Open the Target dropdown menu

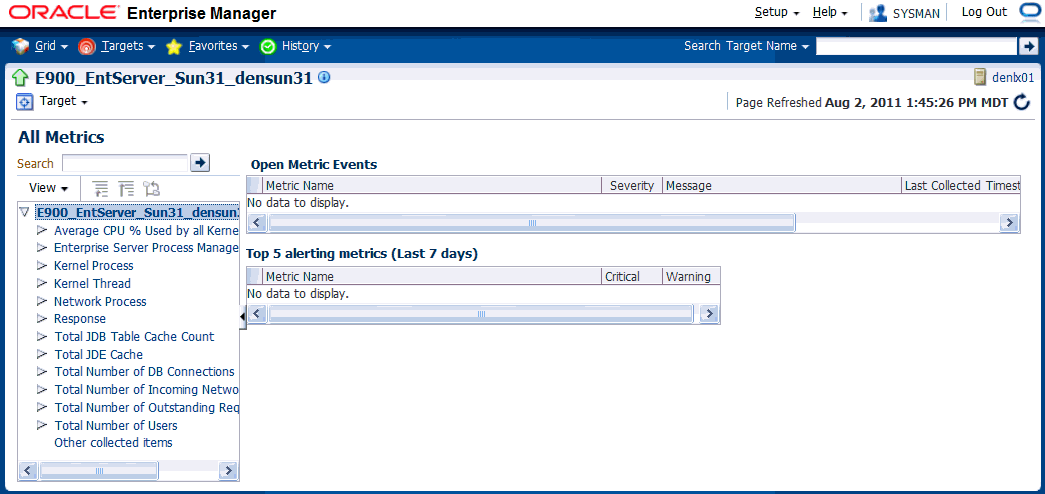[64, 101]
